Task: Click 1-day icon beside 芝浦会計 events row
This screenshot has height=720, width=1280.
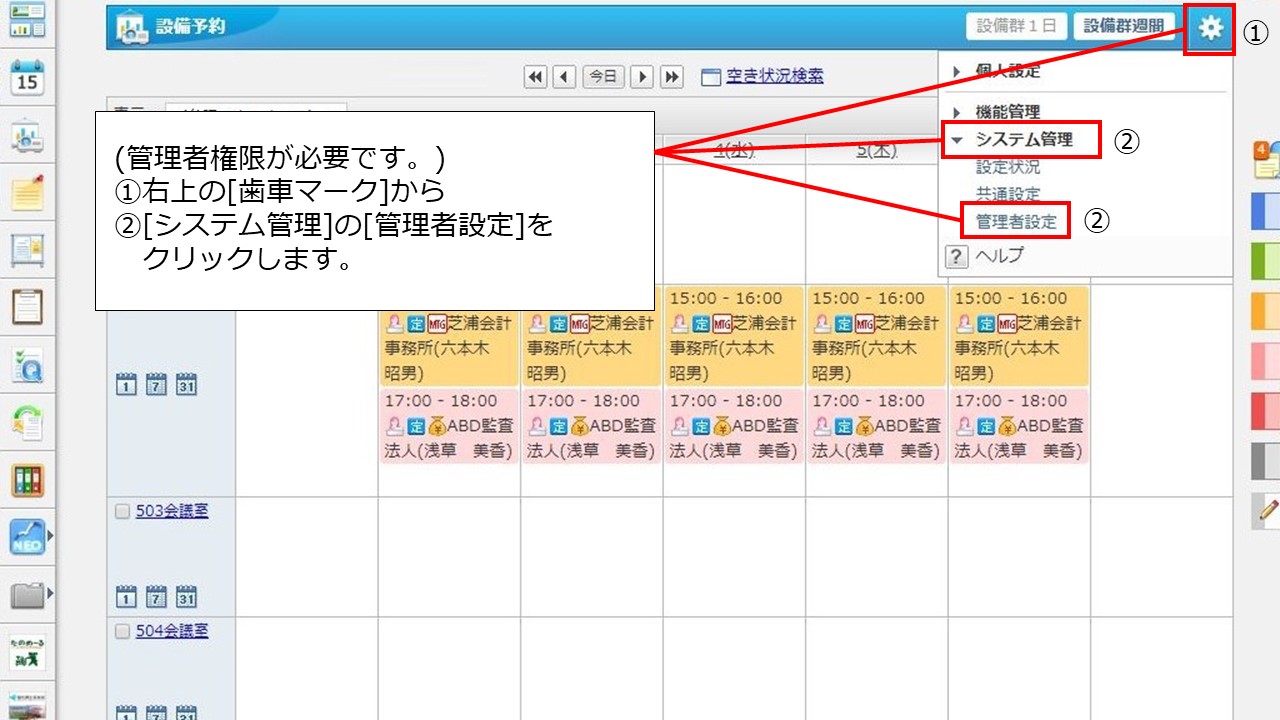Action: click(126, 383)
